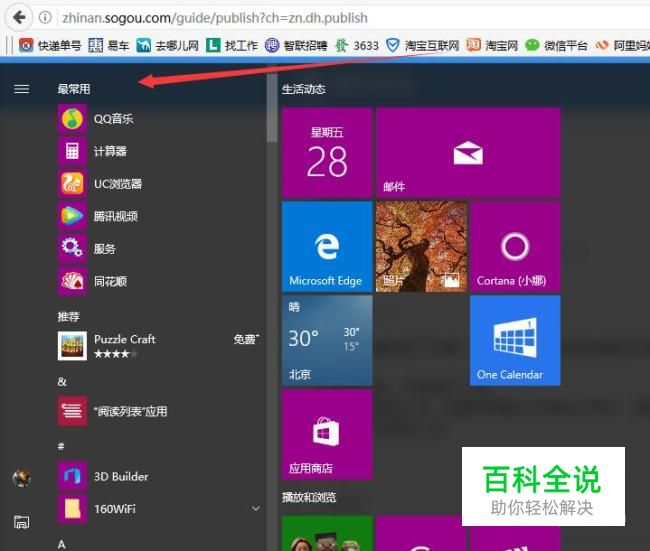Open the 北京 weather tile
The image size is (650, 551).
[327, 341]
